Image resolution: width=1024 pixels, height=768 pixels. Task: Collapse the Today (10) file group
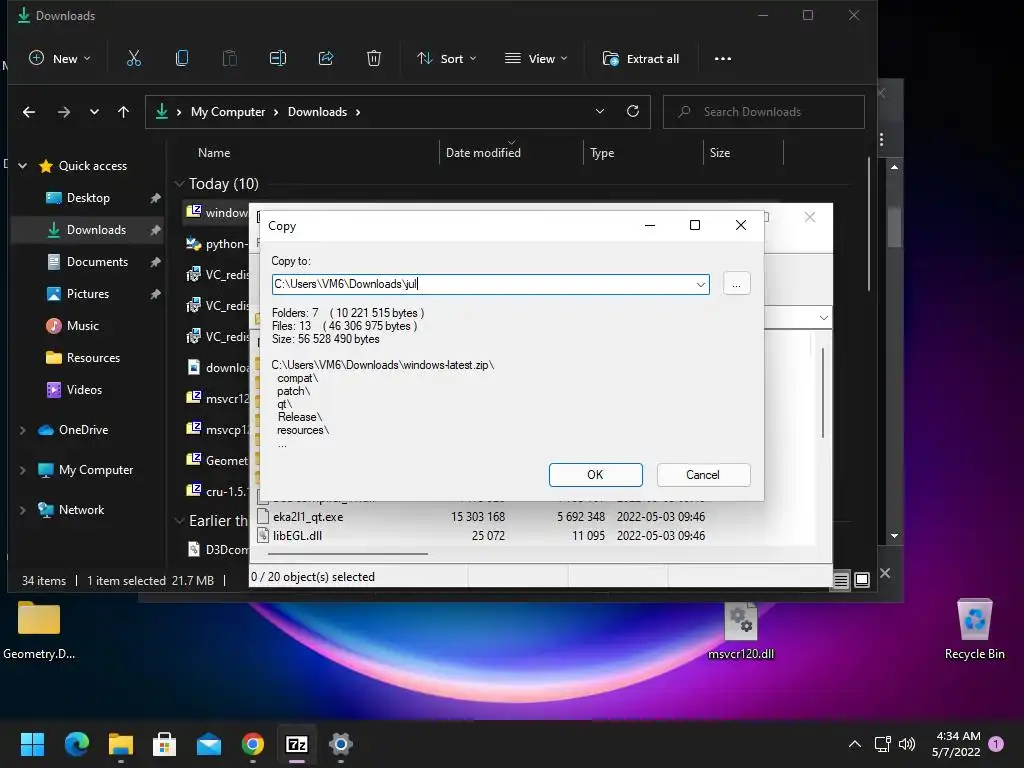click(x=180, y=184)
